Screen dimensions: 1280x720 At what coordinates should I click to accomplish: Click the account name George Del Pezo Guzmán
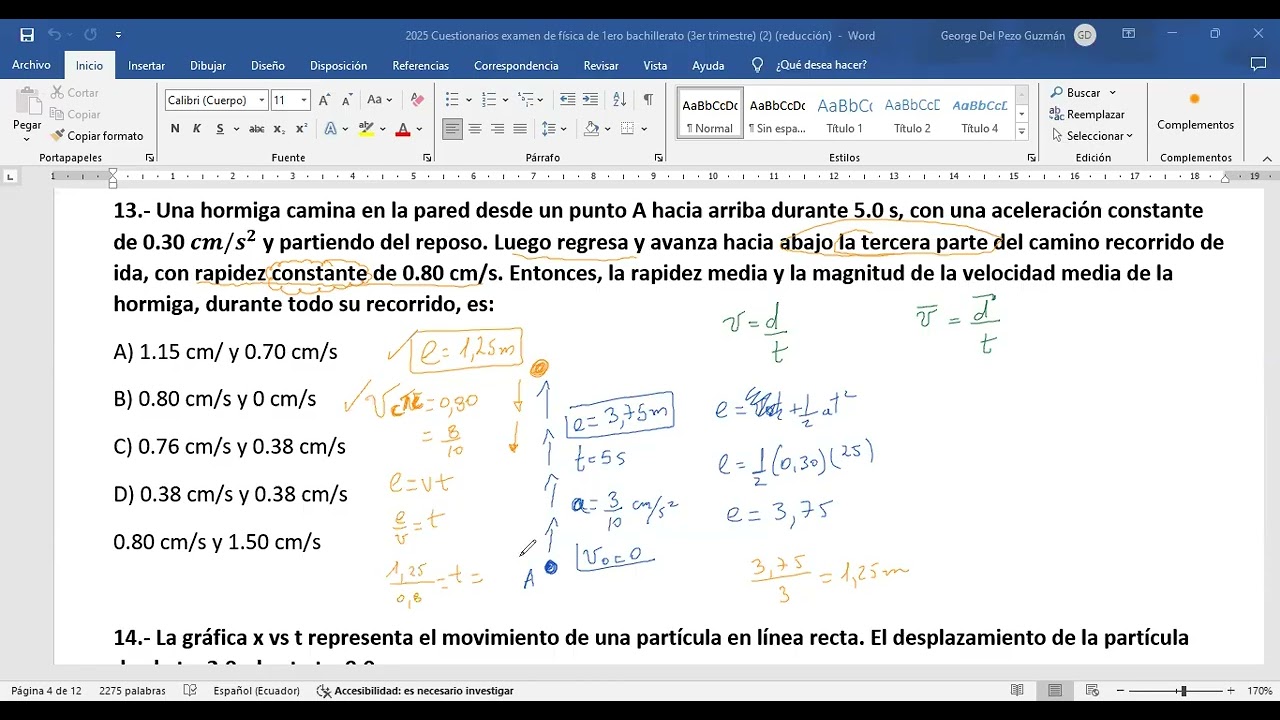(x=1002, y=35)
